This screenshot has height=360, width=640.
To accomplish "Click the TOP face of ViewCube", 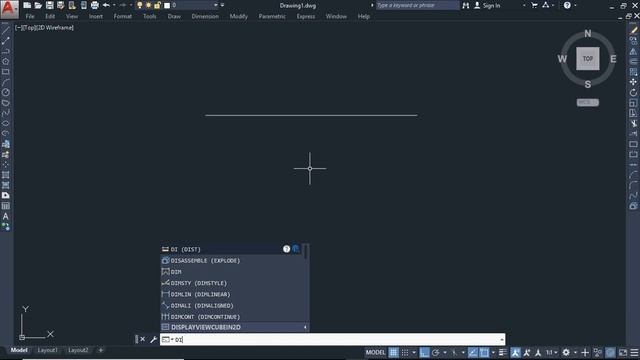I will tap(588, 58).
